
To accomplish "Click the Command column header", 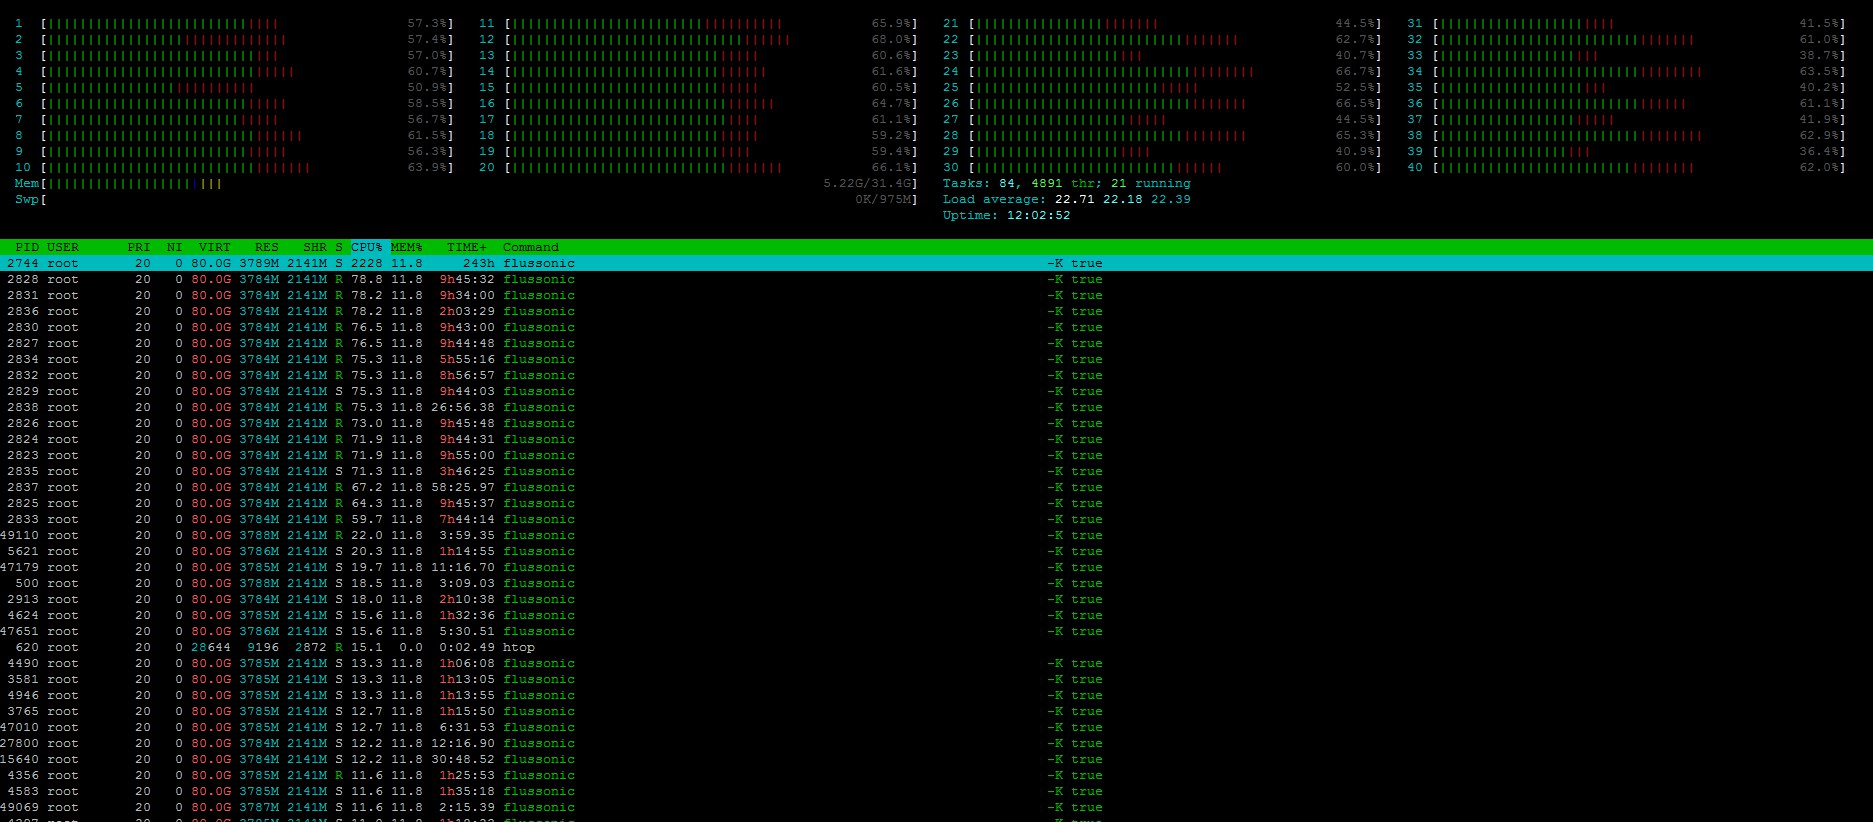I will pyautogui.click(x=531, y=247).
